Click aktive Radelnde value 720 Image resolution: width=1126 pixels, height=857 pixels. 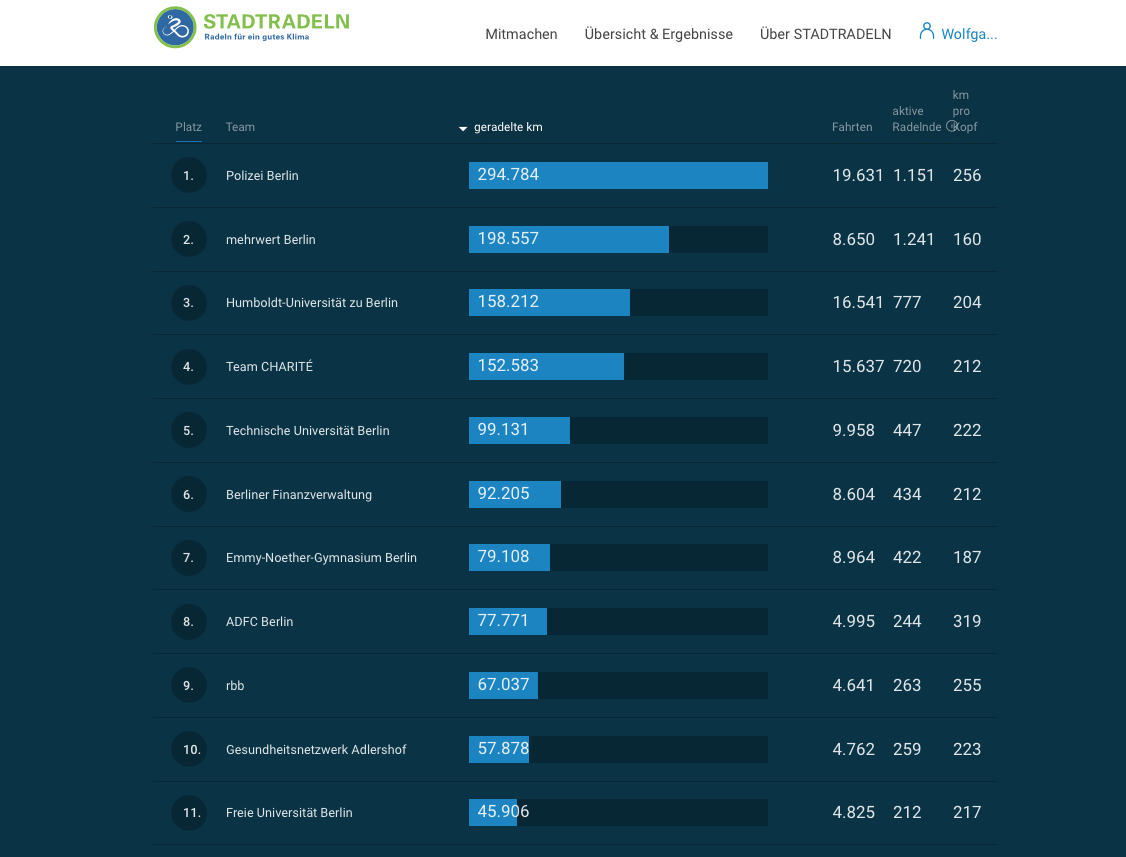(907, 366)
